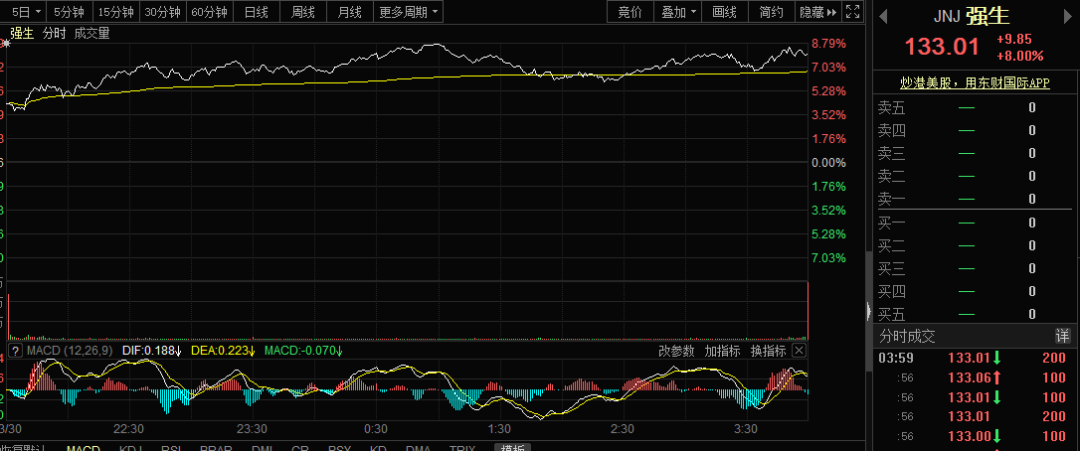
Task: Select the 分时 legend label
Action: tap(54, 33)
